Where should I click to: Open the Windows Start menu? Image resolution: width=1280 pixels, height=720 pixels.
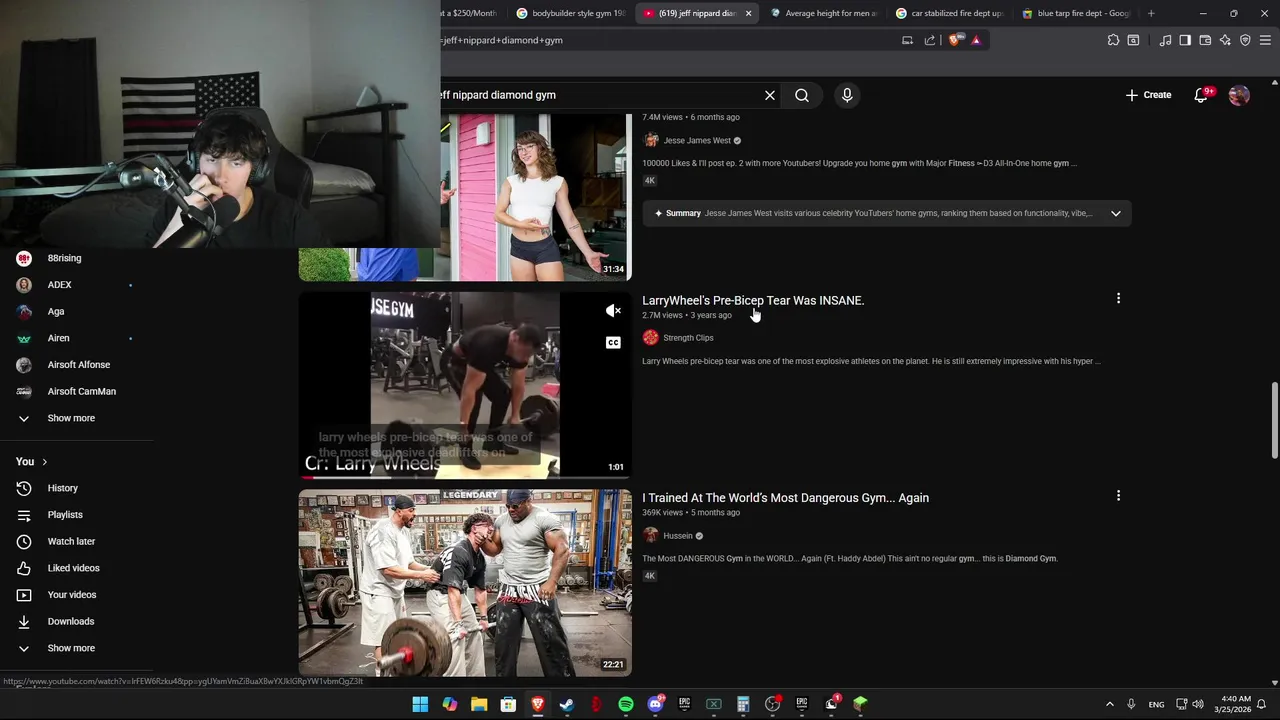pos(420,704)
